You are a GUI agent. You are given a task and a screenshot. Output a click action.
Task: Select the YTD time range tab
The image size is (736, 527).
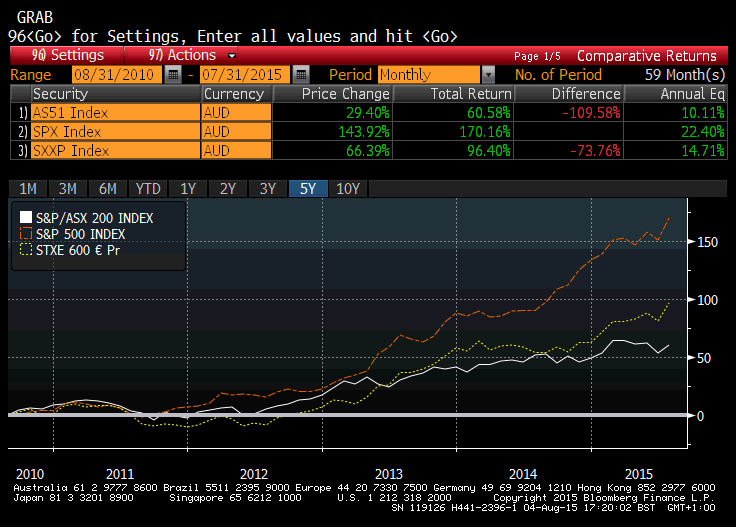148,189
